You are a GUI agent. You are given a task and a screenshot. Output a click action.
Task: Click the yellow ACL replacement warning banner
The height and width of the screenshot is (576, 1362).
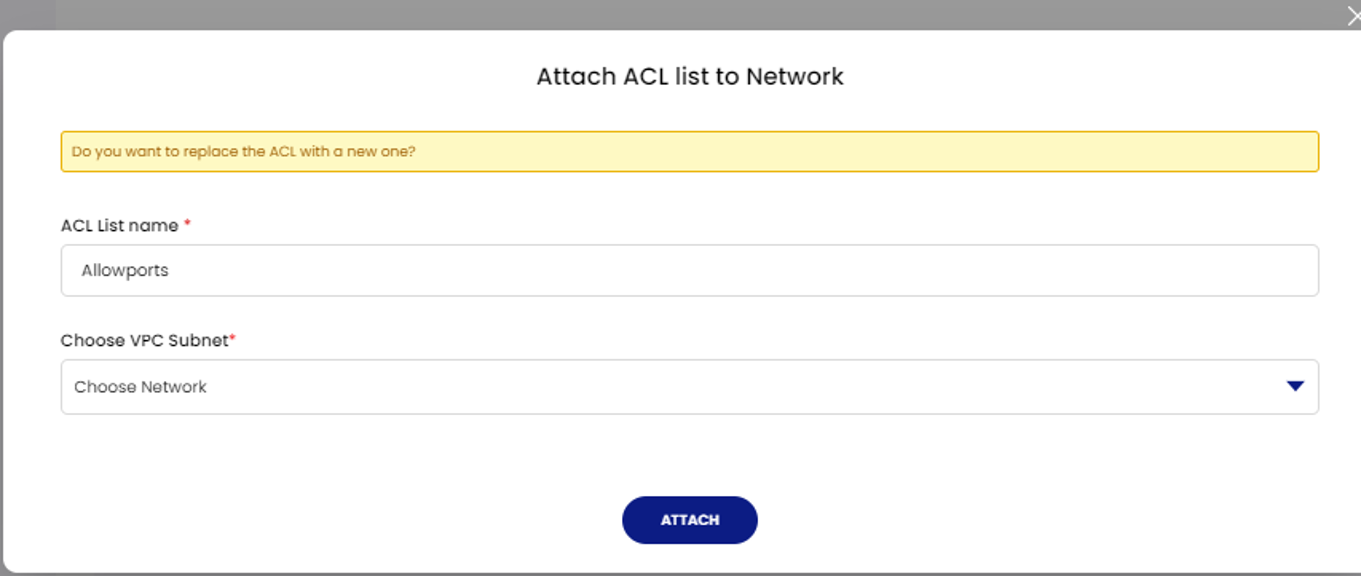tap(689, 151)
